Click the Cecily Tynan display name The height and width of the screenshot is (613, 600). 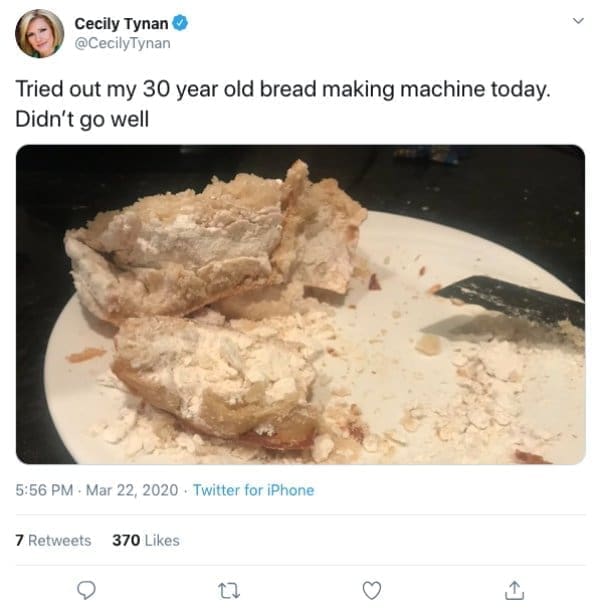[118, 22]
